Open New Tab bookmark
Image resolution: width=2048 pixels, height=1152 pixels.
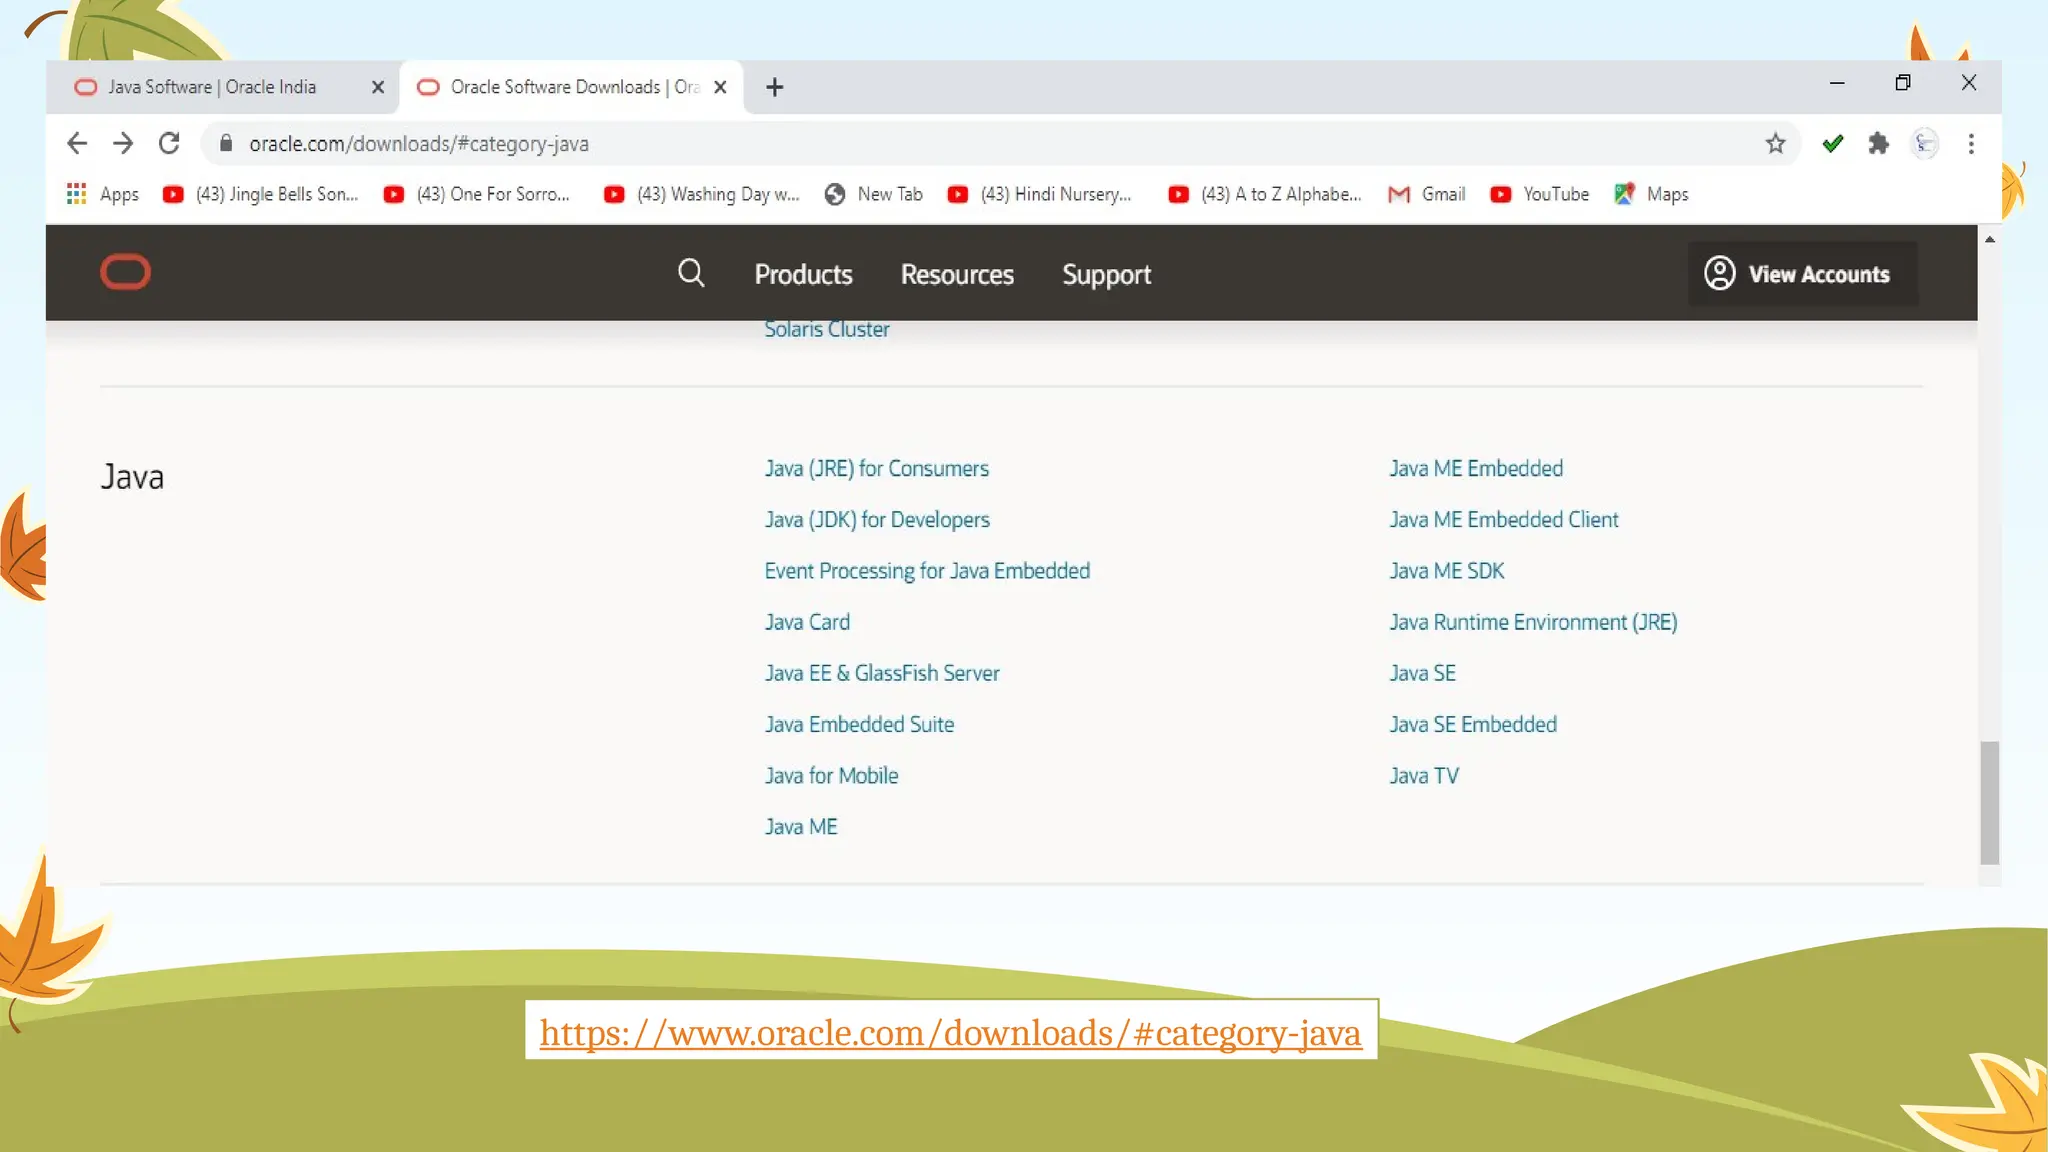(x=873, y=194)
